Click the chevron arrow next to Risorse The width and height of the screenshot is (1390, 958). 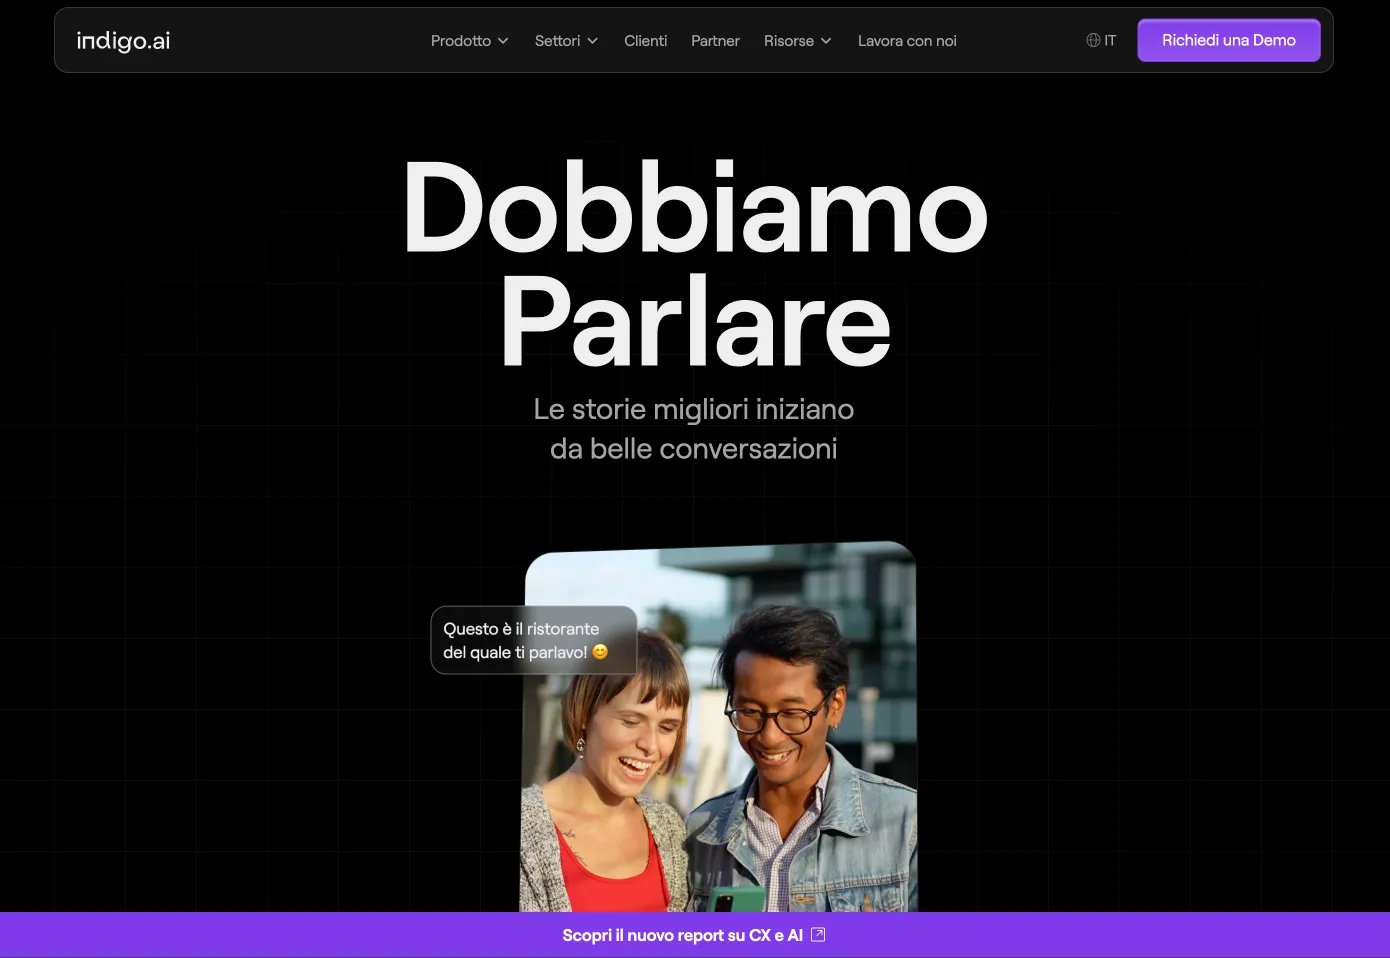pos(827,41)
